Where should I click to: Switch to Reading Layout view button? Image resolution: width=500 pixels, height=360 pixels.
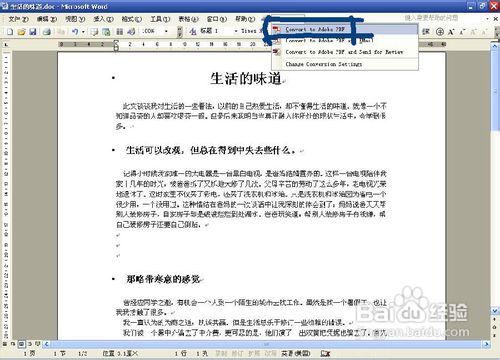(38, 343)
